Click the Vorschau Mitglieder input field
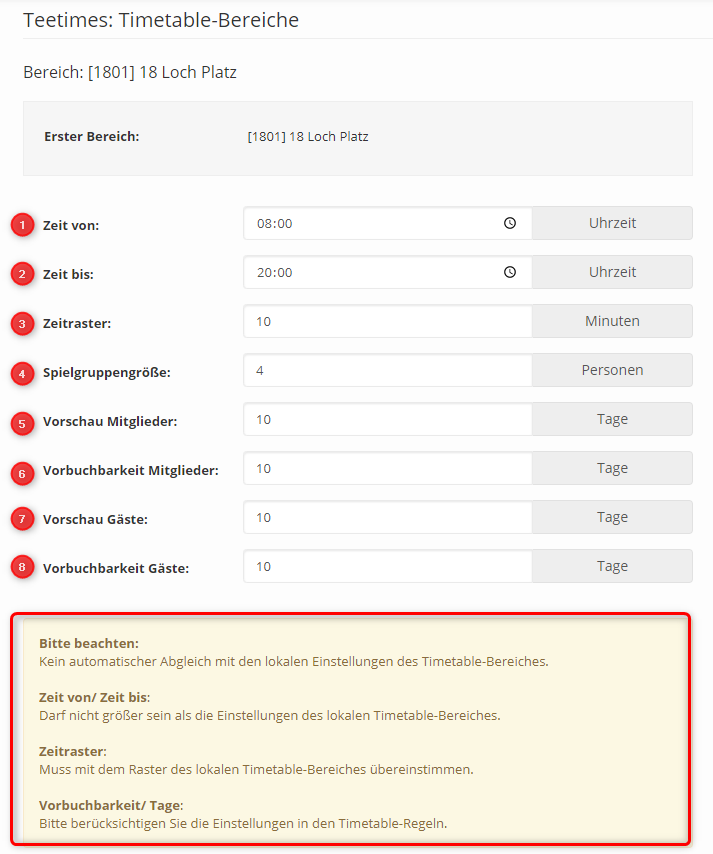 pos(387,420)
